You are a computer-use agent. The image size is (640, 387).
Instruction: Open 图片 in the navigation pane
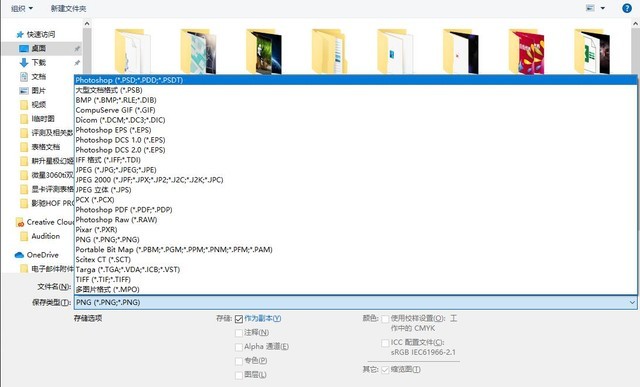39,91
